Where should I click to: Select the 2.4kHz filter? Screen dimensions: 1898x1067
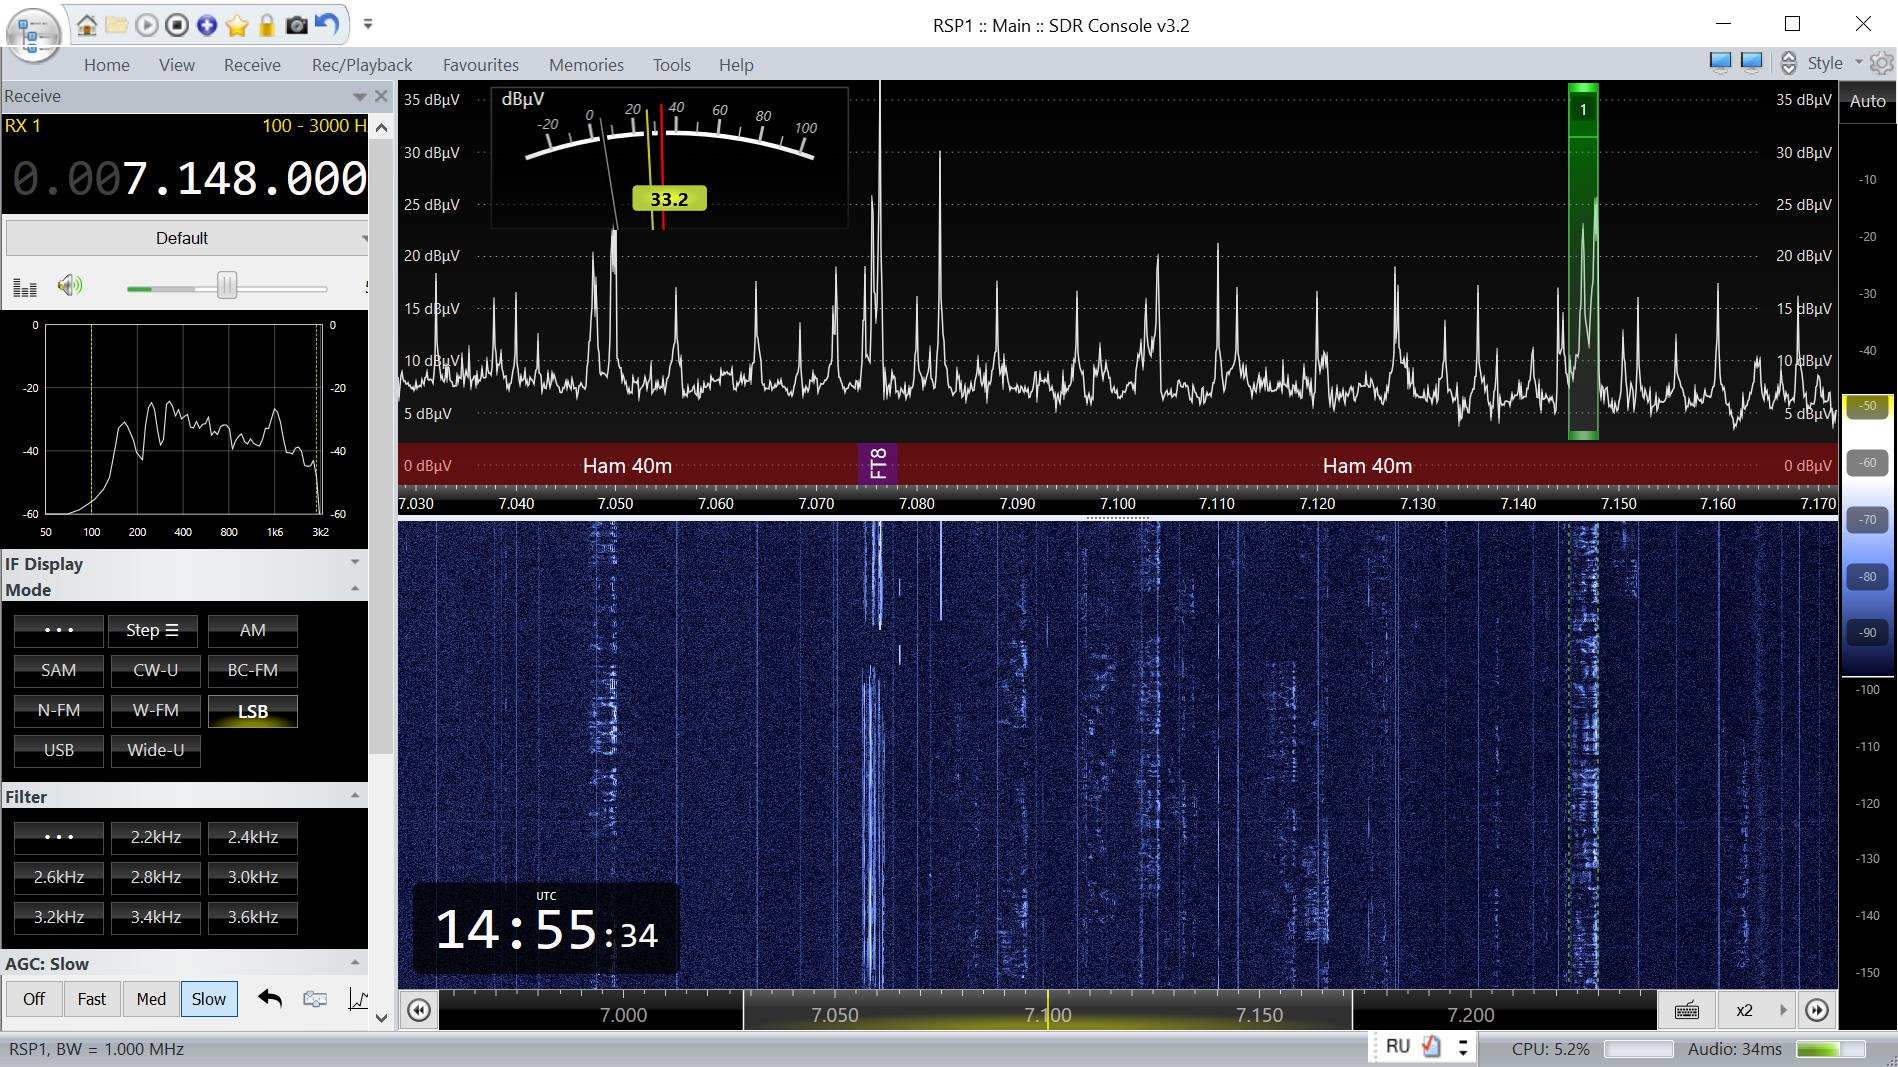(x=253, y=837)
